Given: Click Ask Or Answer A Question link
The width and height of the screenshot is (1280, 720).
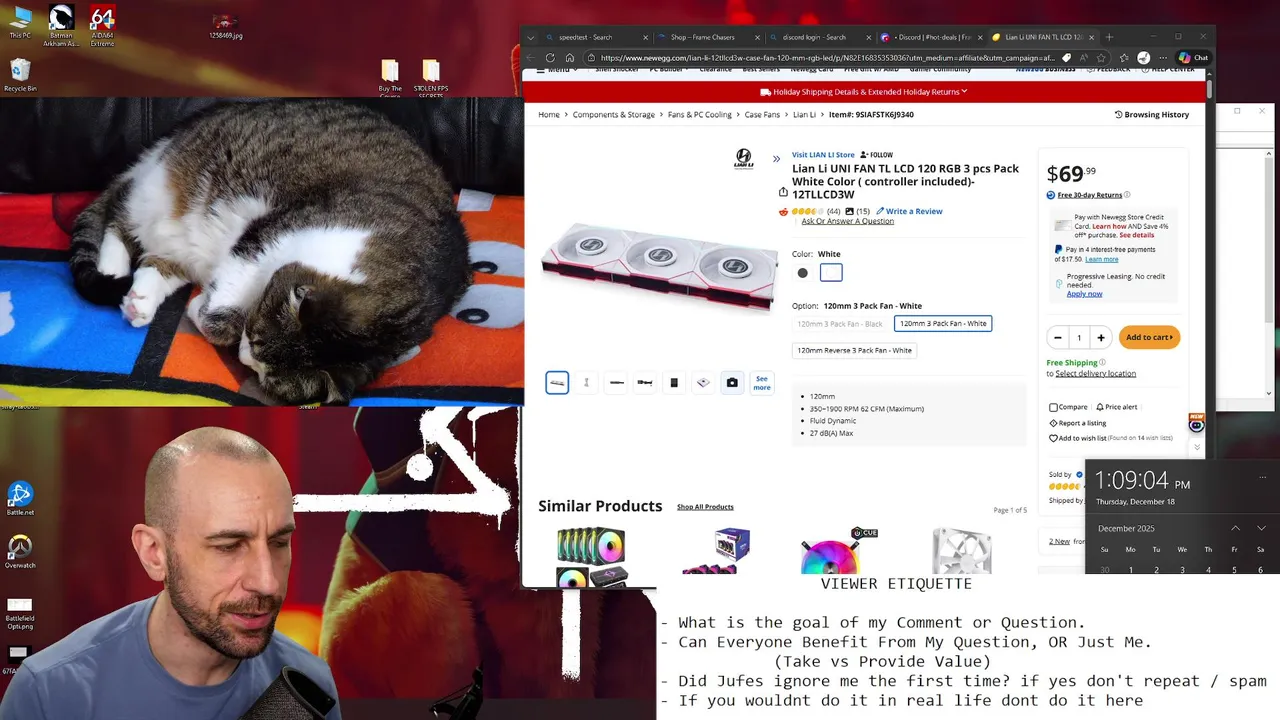Looking at the screenshot, I should click(x=848, y=221).
